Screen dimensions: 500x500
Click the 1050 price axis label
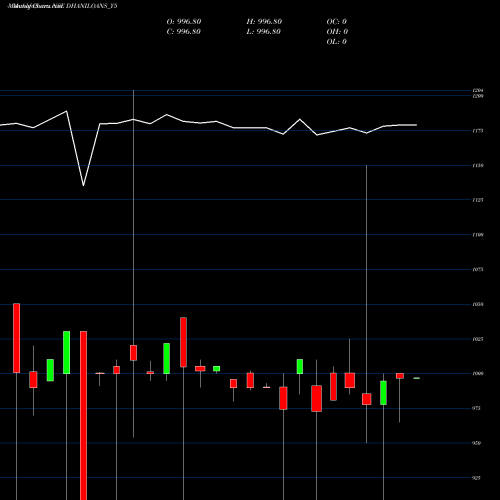tap(478, 304)
